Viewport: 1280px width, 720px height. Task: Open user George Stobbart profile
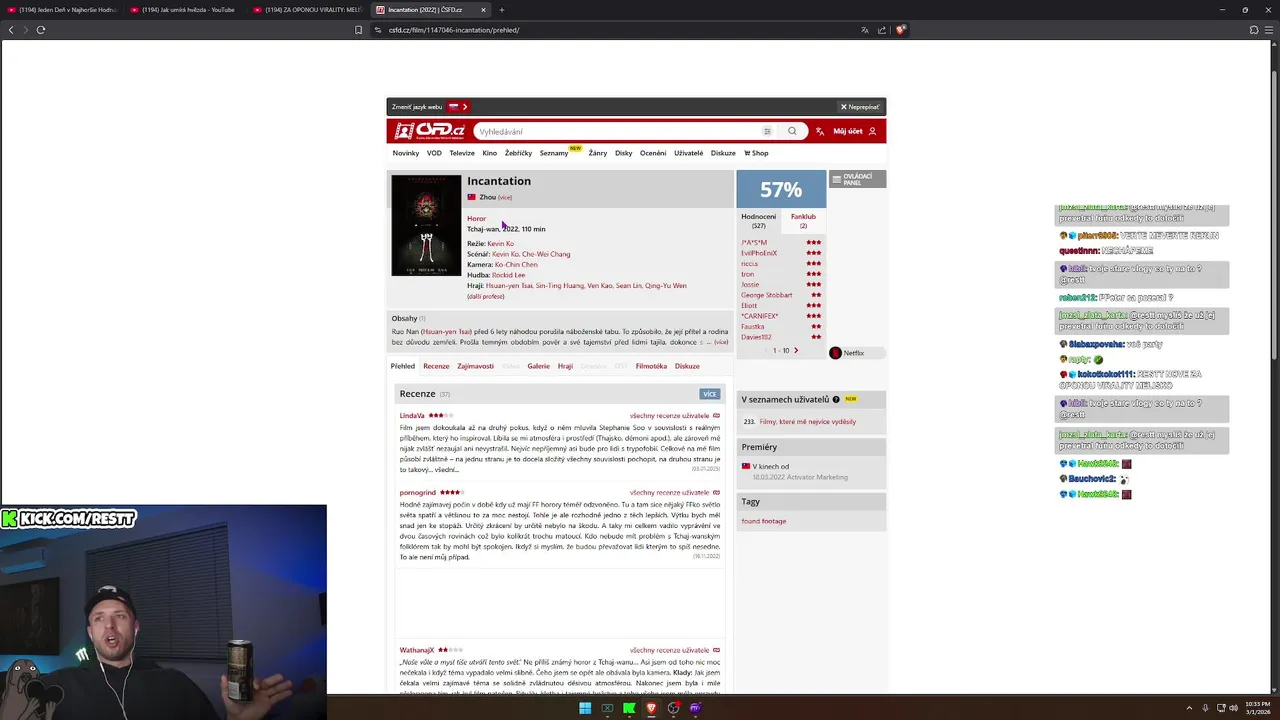(x=767, y=295)
